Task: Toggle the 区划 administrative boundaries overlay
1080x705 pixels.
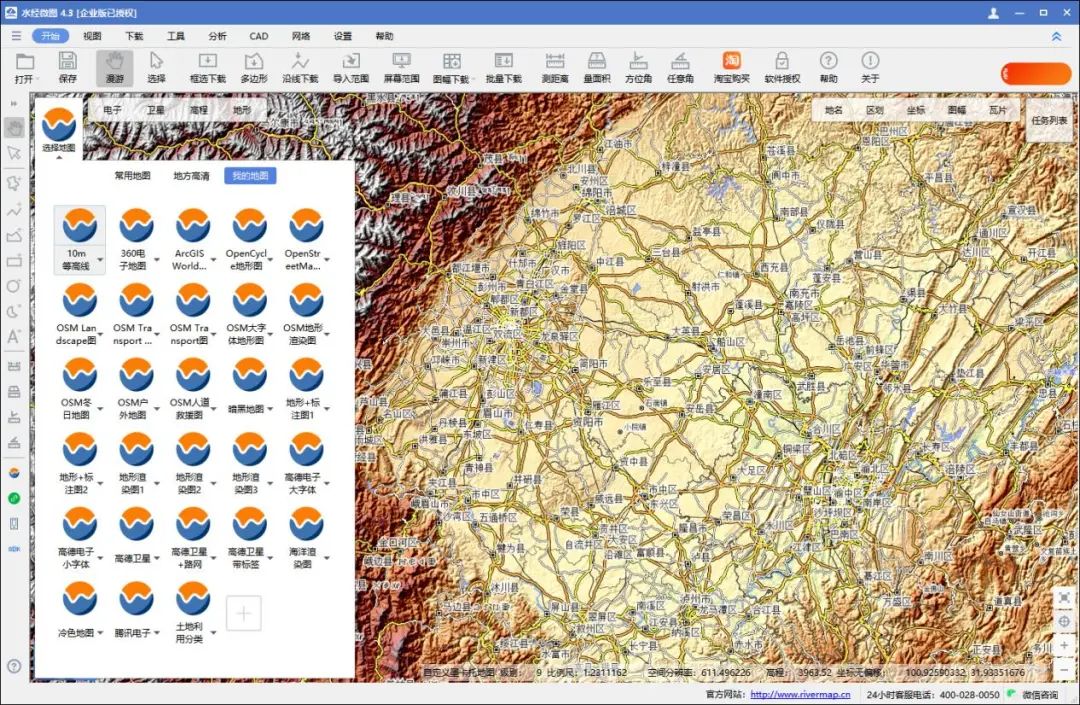Action: (874, 110)
